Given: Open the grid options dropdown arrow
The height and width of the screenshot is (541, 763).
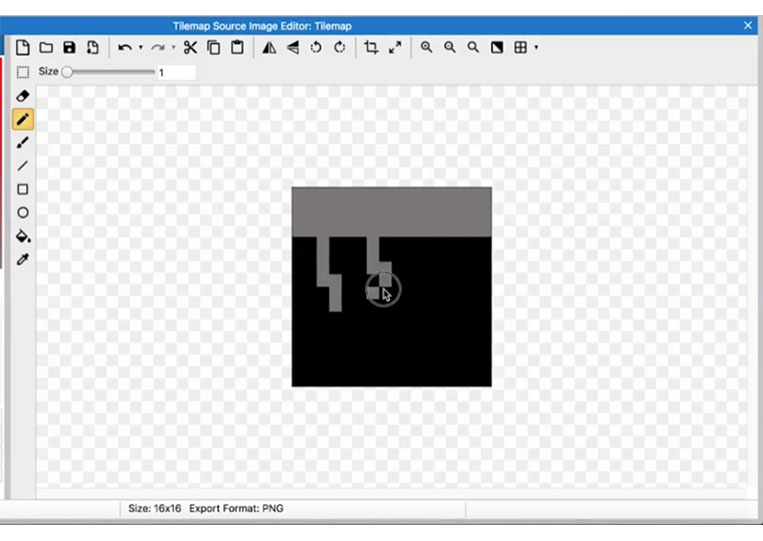Looking at the screenshot, I should (536, 47).
